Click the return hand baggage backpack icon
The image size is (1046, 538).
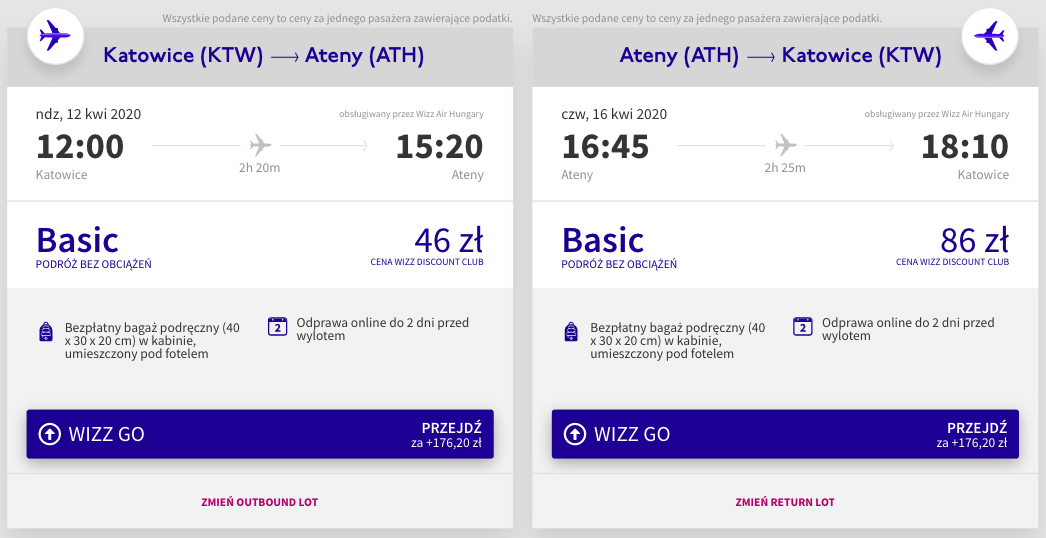pos(571,332)
